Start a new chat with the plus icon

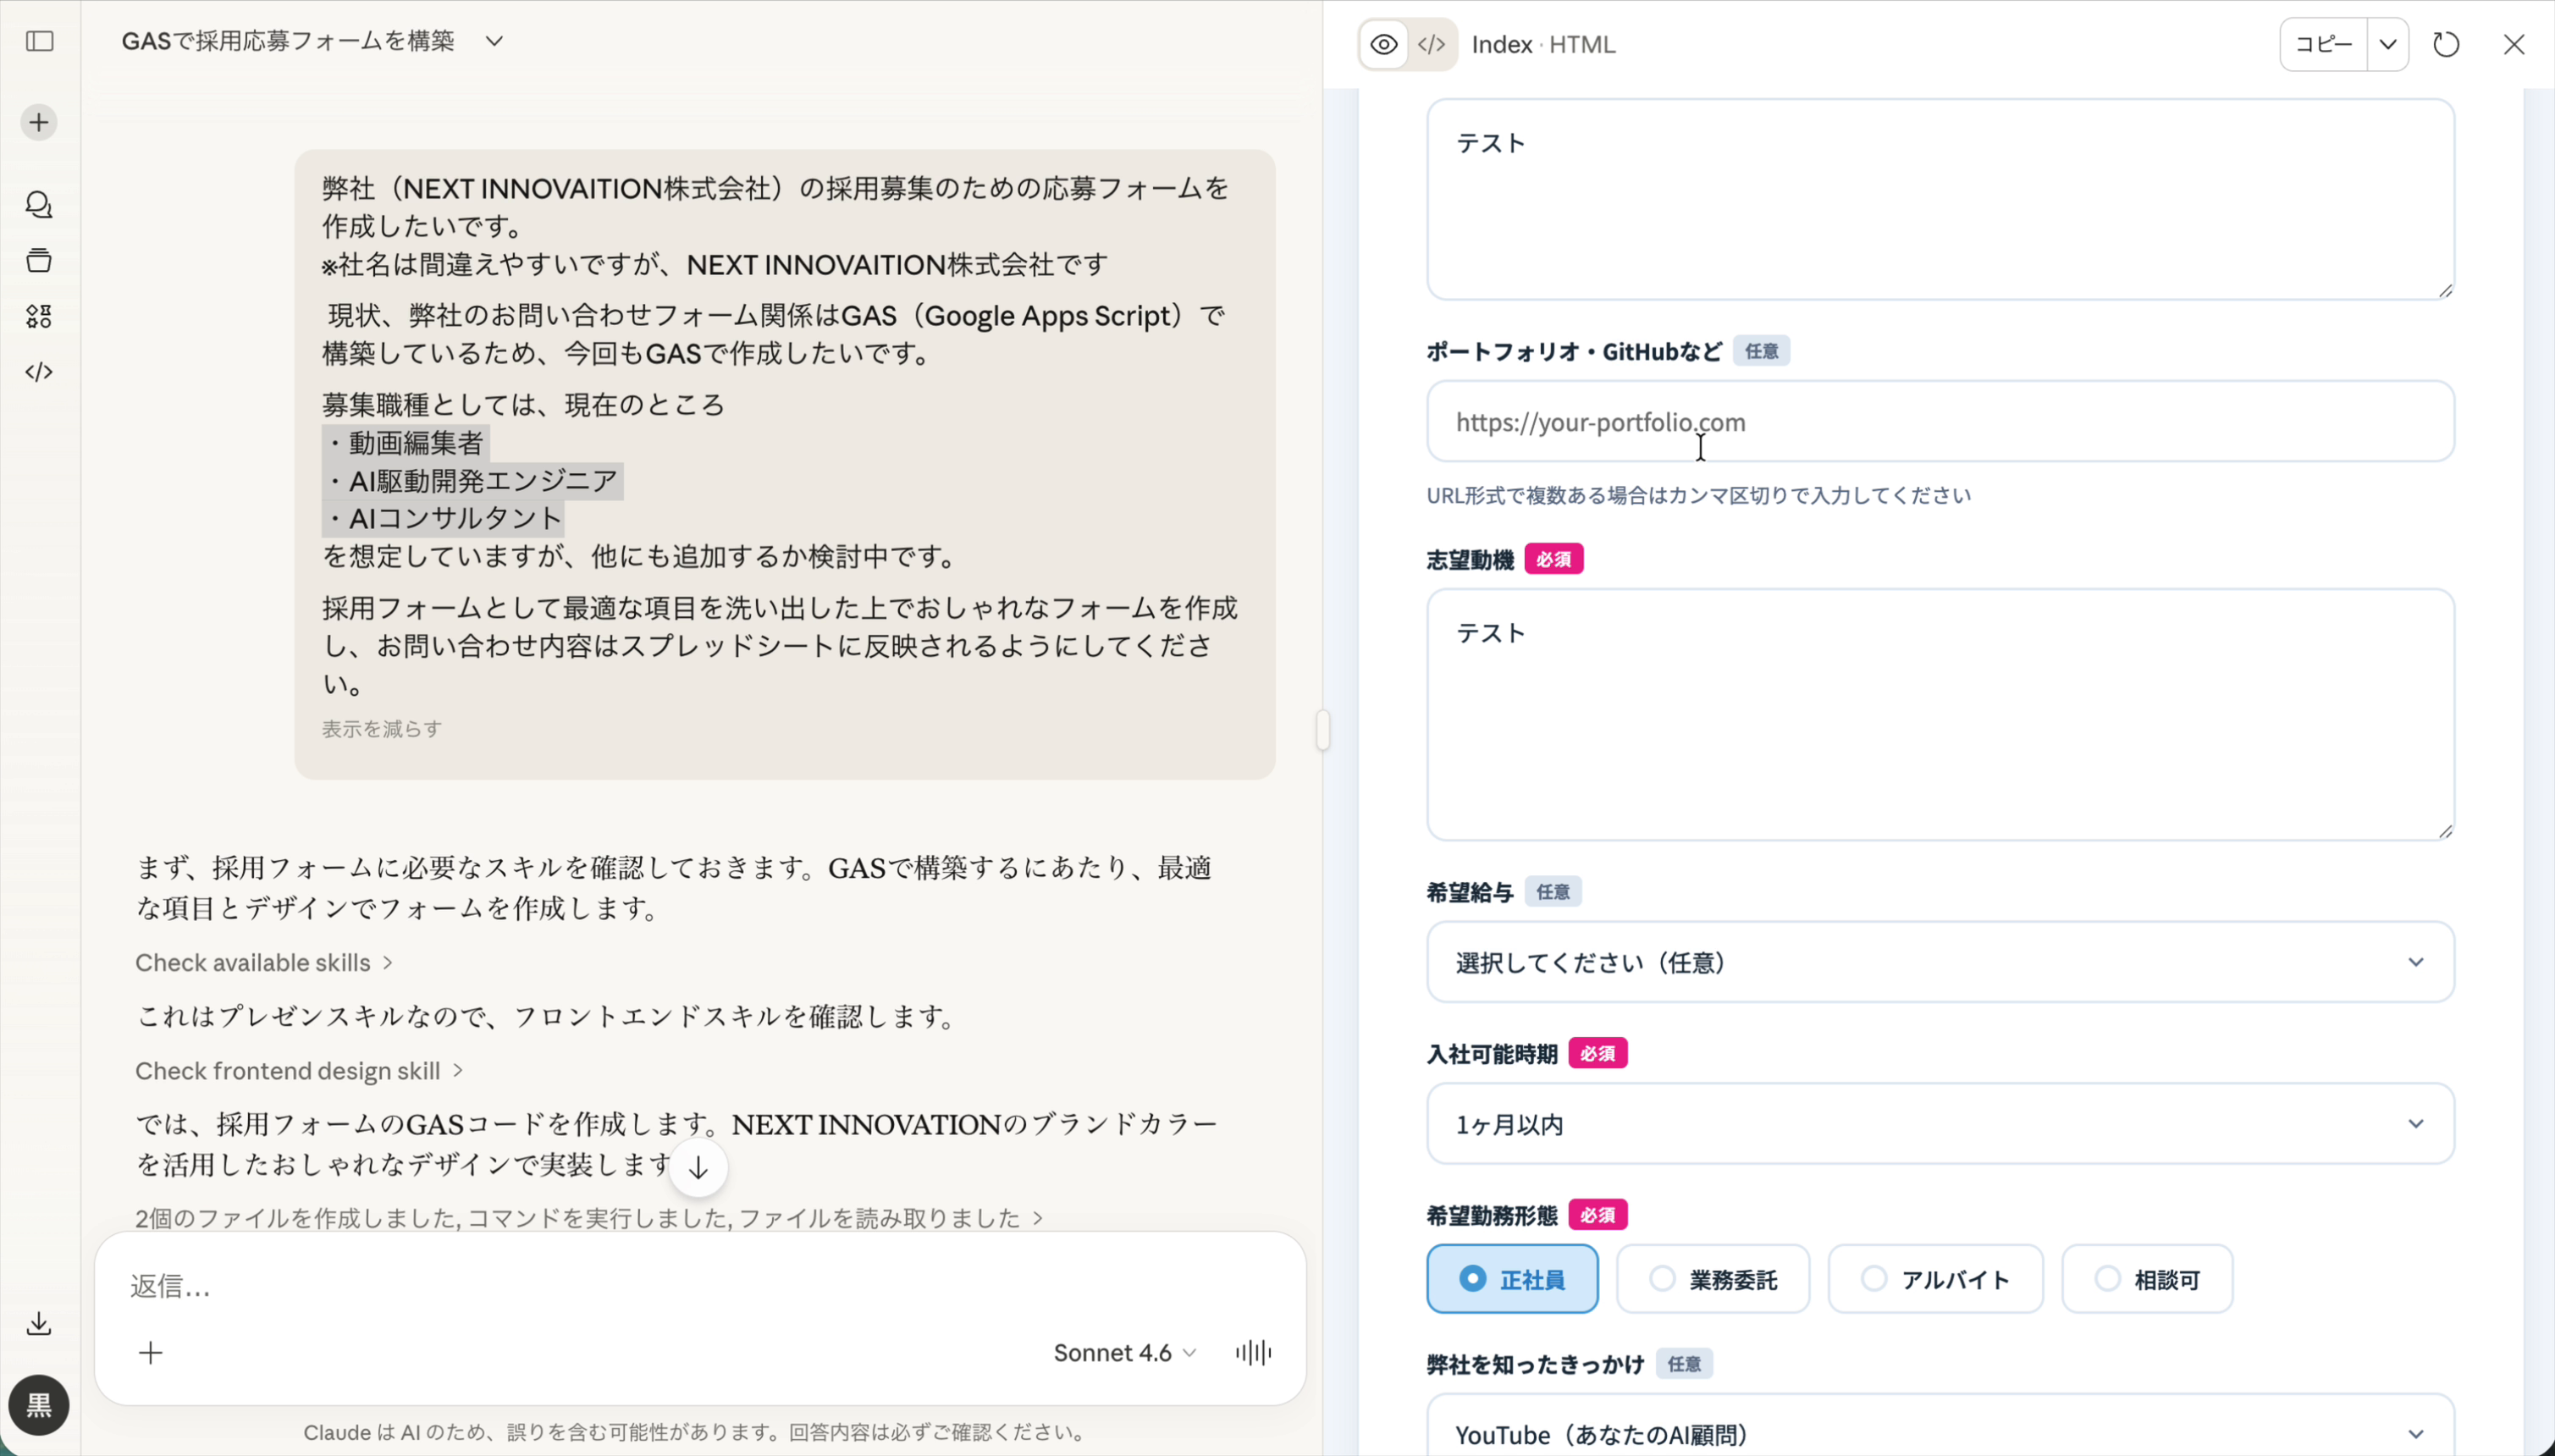pyautogui.click(x=38, y=122)
